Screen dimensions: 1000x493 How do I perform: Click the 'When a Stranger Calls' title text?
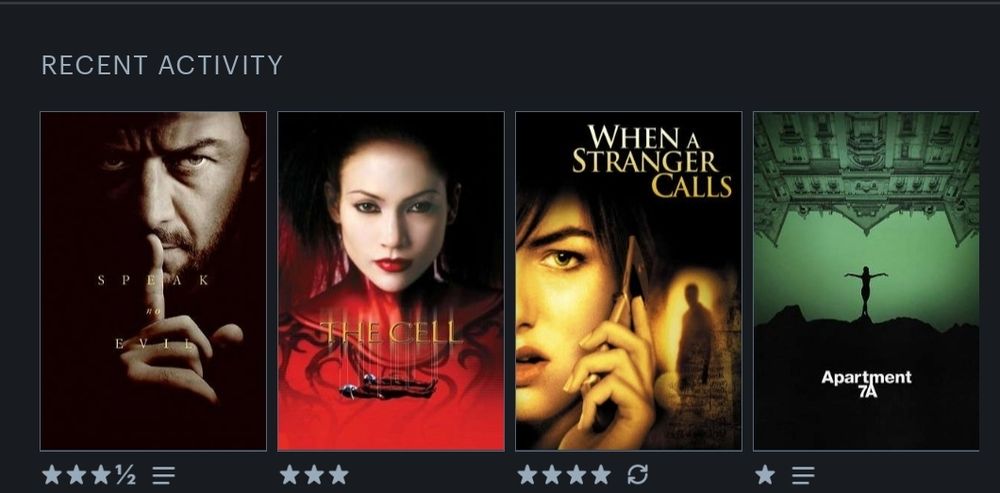point(652,161)
